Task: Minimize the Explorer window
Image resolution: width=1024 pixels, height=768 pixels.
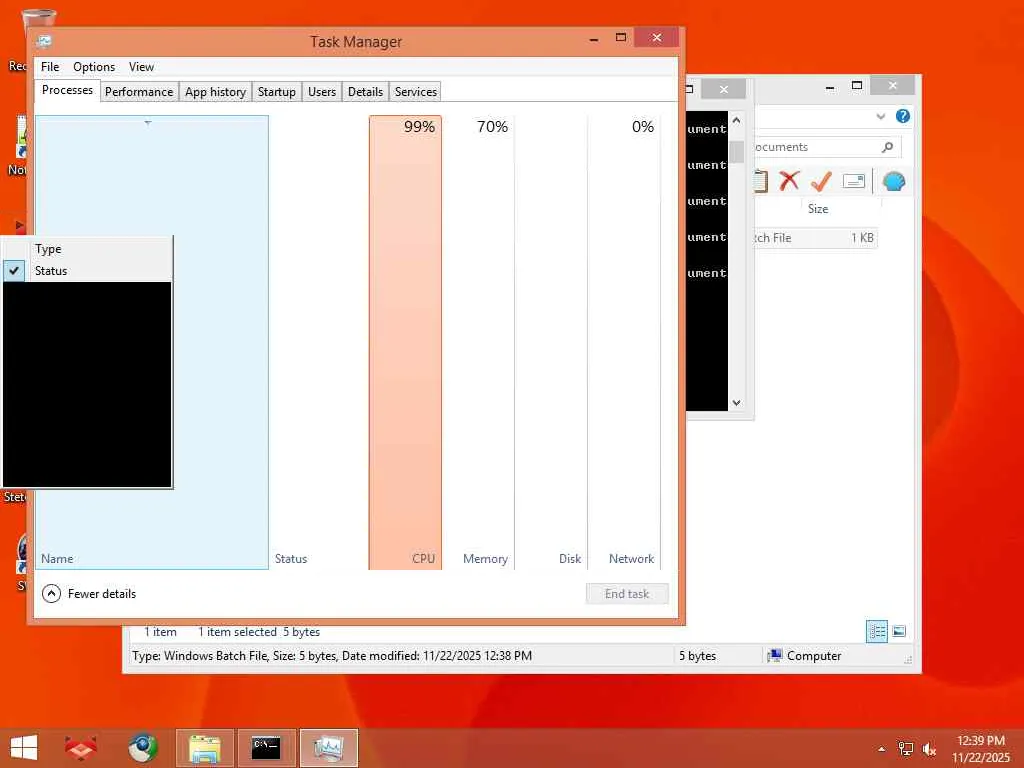Action: point(829,86)
